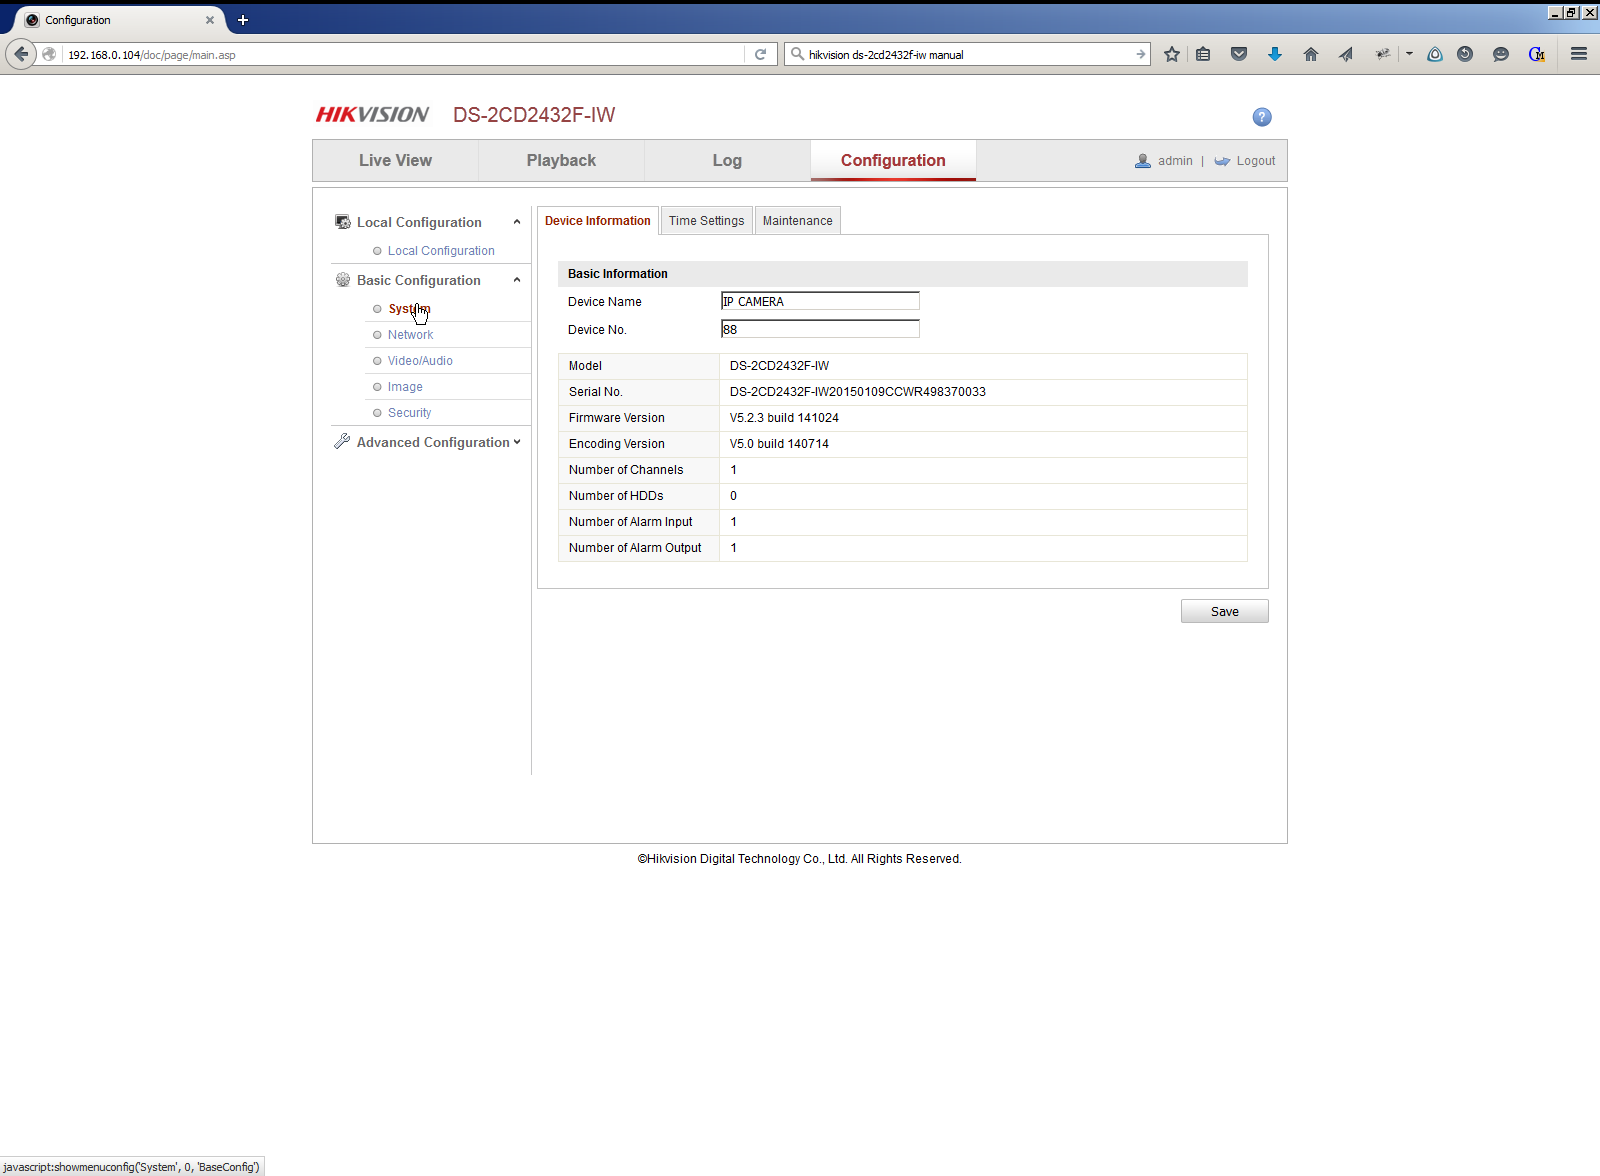Click the Hikvision copyright footer text
The height and width of the screenshot is (1176, 1600).
(x=800, y=859)
